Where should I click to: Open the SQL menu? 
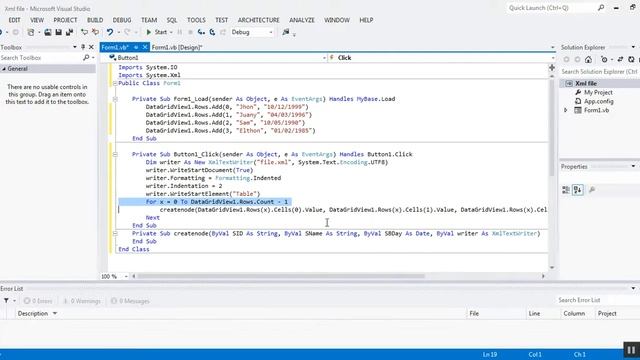point(172,20)
